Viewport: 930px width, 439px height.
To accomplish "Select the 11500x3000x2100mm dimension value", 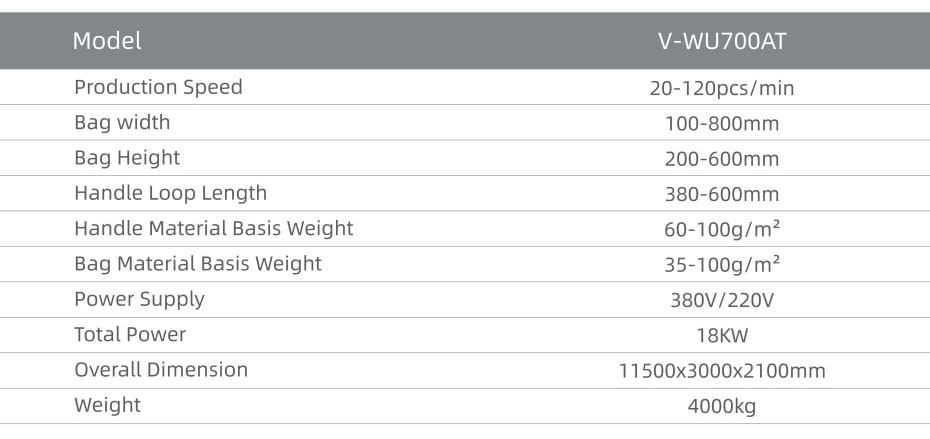I will (x=722, y=371).
